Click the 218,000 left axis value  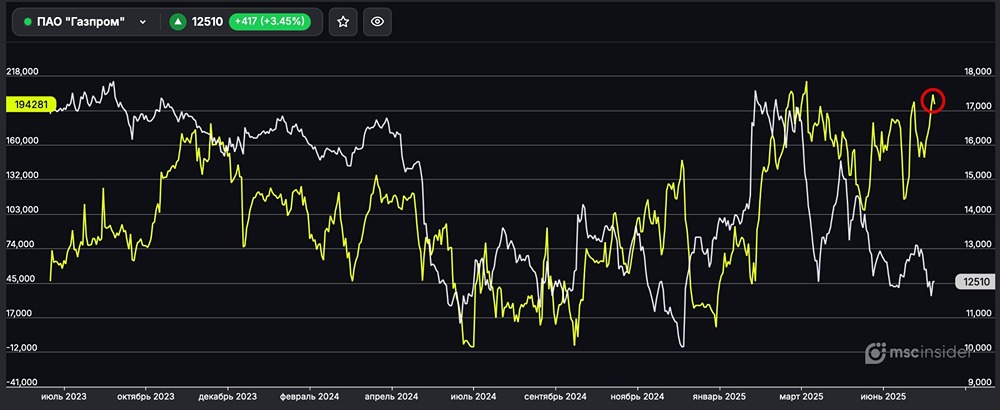[x=22, y=72]
